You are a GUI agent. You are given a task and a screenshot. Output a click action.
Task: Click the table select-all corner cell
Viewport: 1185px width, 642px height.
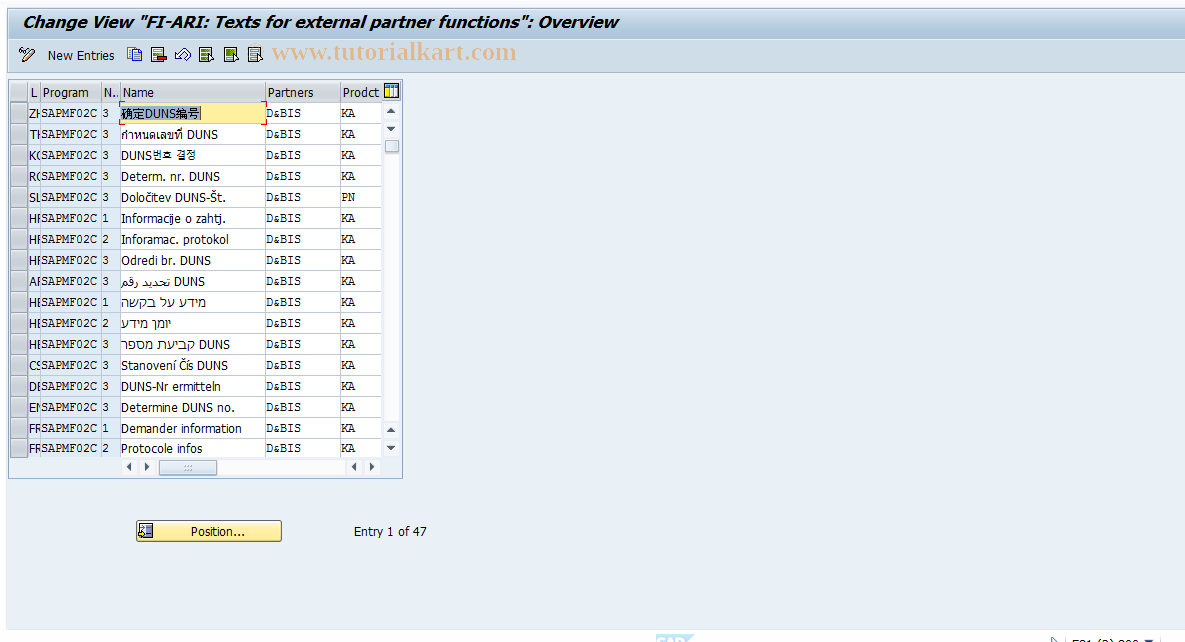[19, 92]
